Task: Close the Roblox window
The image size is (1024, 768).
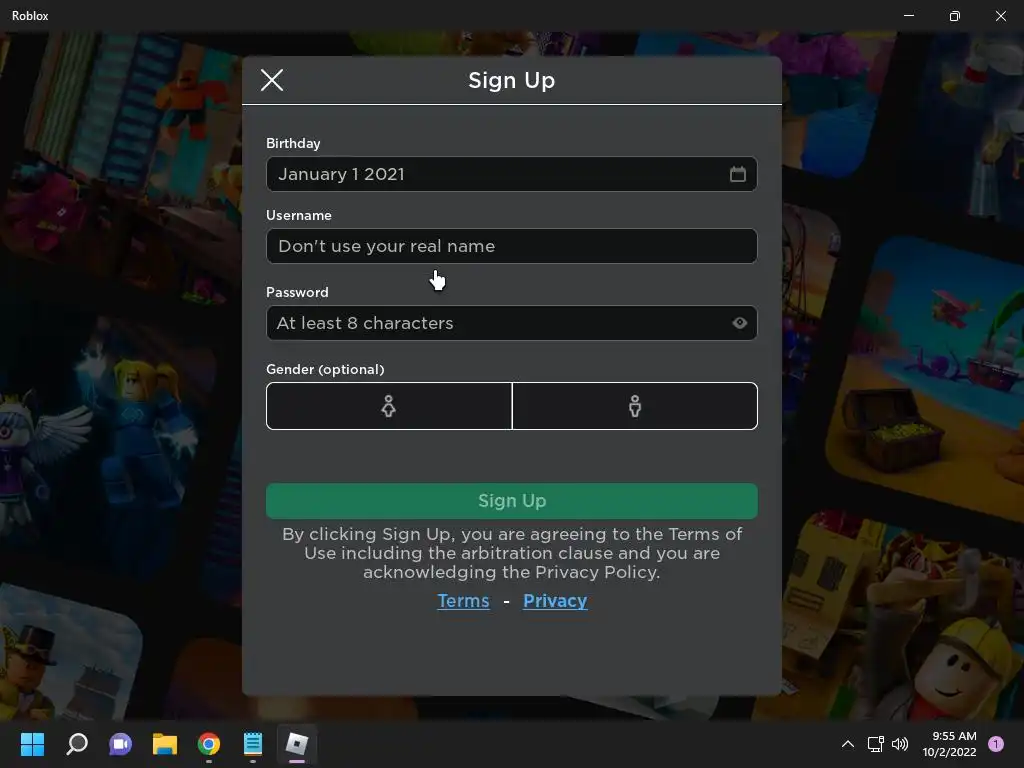Action: tap(1000, 16)
